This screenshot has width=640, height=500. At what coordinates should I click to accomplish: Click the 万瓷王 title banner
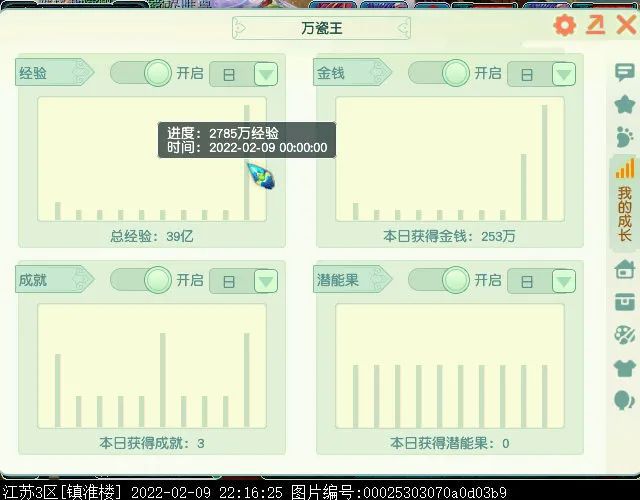pos(321,28)
